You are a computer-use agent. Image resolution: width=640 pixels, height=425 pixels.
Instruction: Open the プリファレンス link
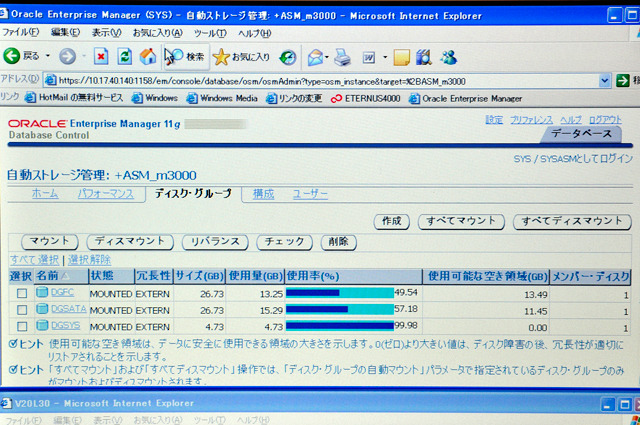531,120
